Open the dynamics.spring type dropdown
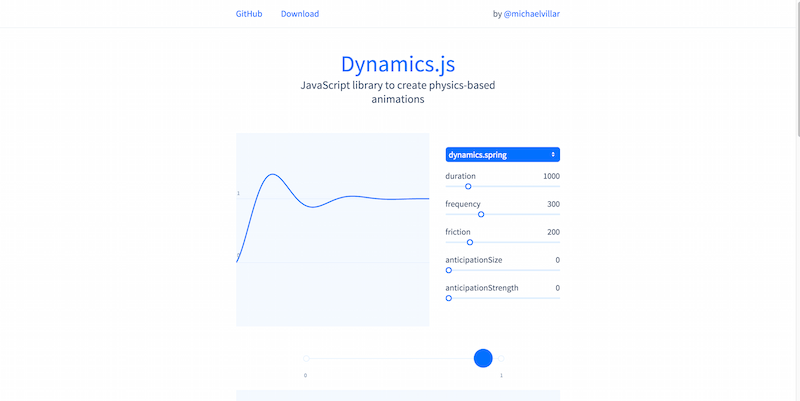 click(503, 155)
